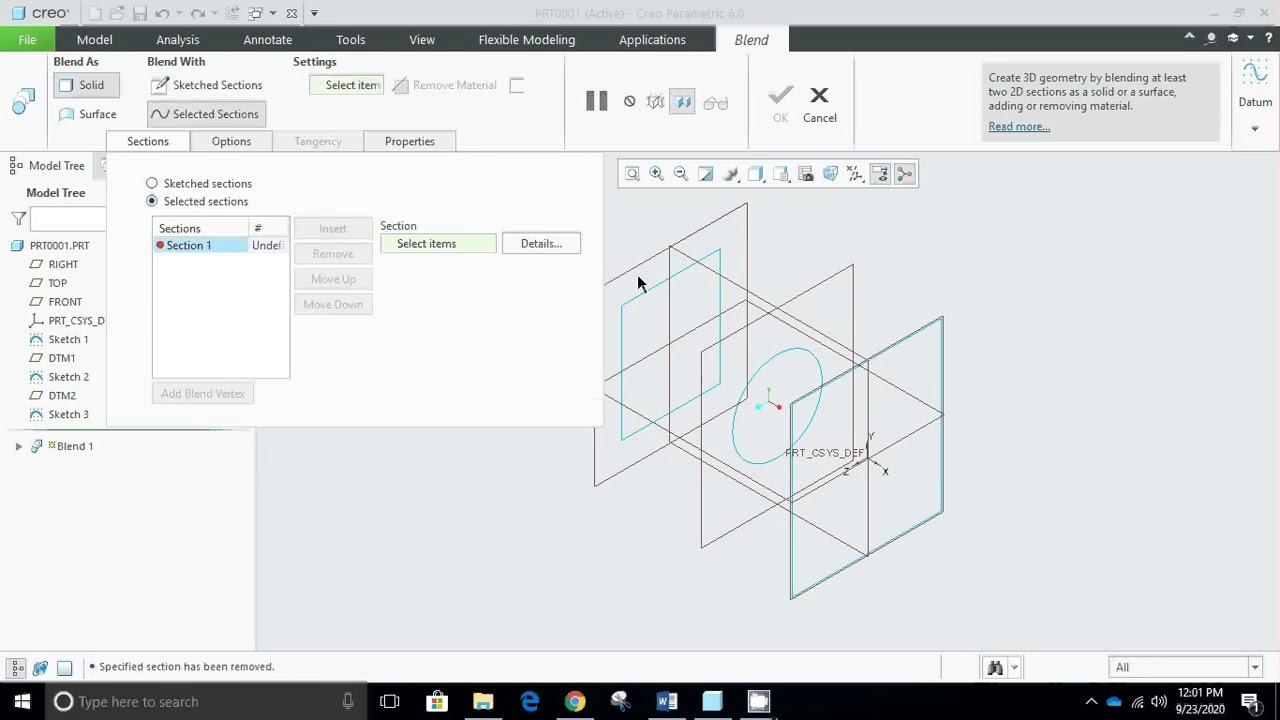Click the Zoom In magnifier icon

point(656,174)
